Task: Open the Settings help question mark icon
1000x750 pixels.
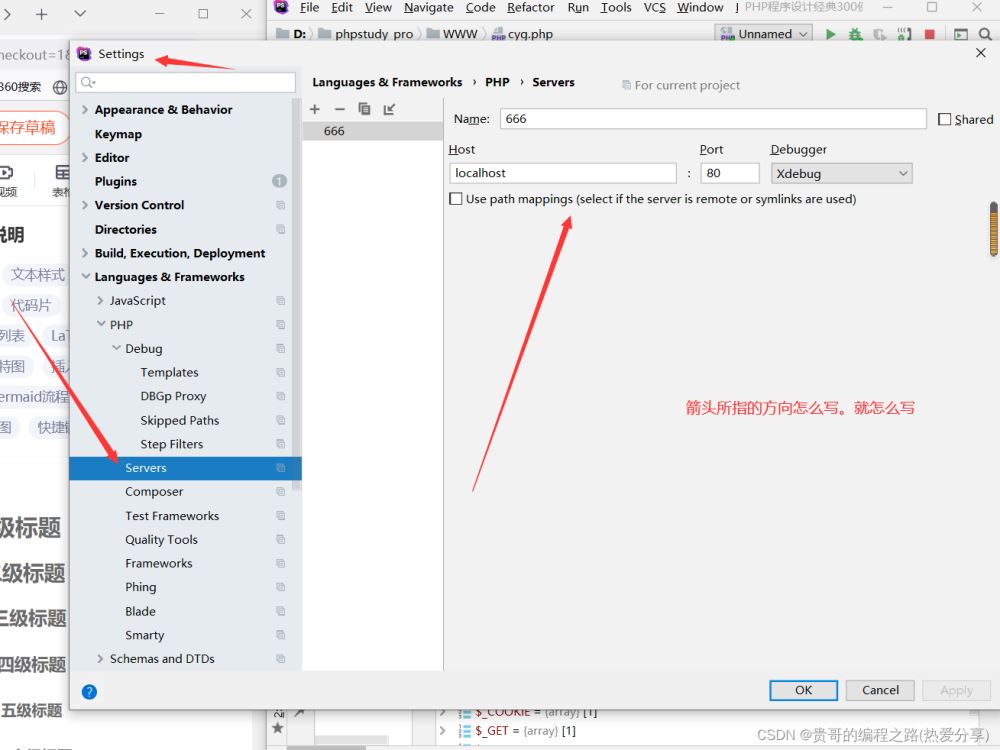Action: click(x=89, y=691)
